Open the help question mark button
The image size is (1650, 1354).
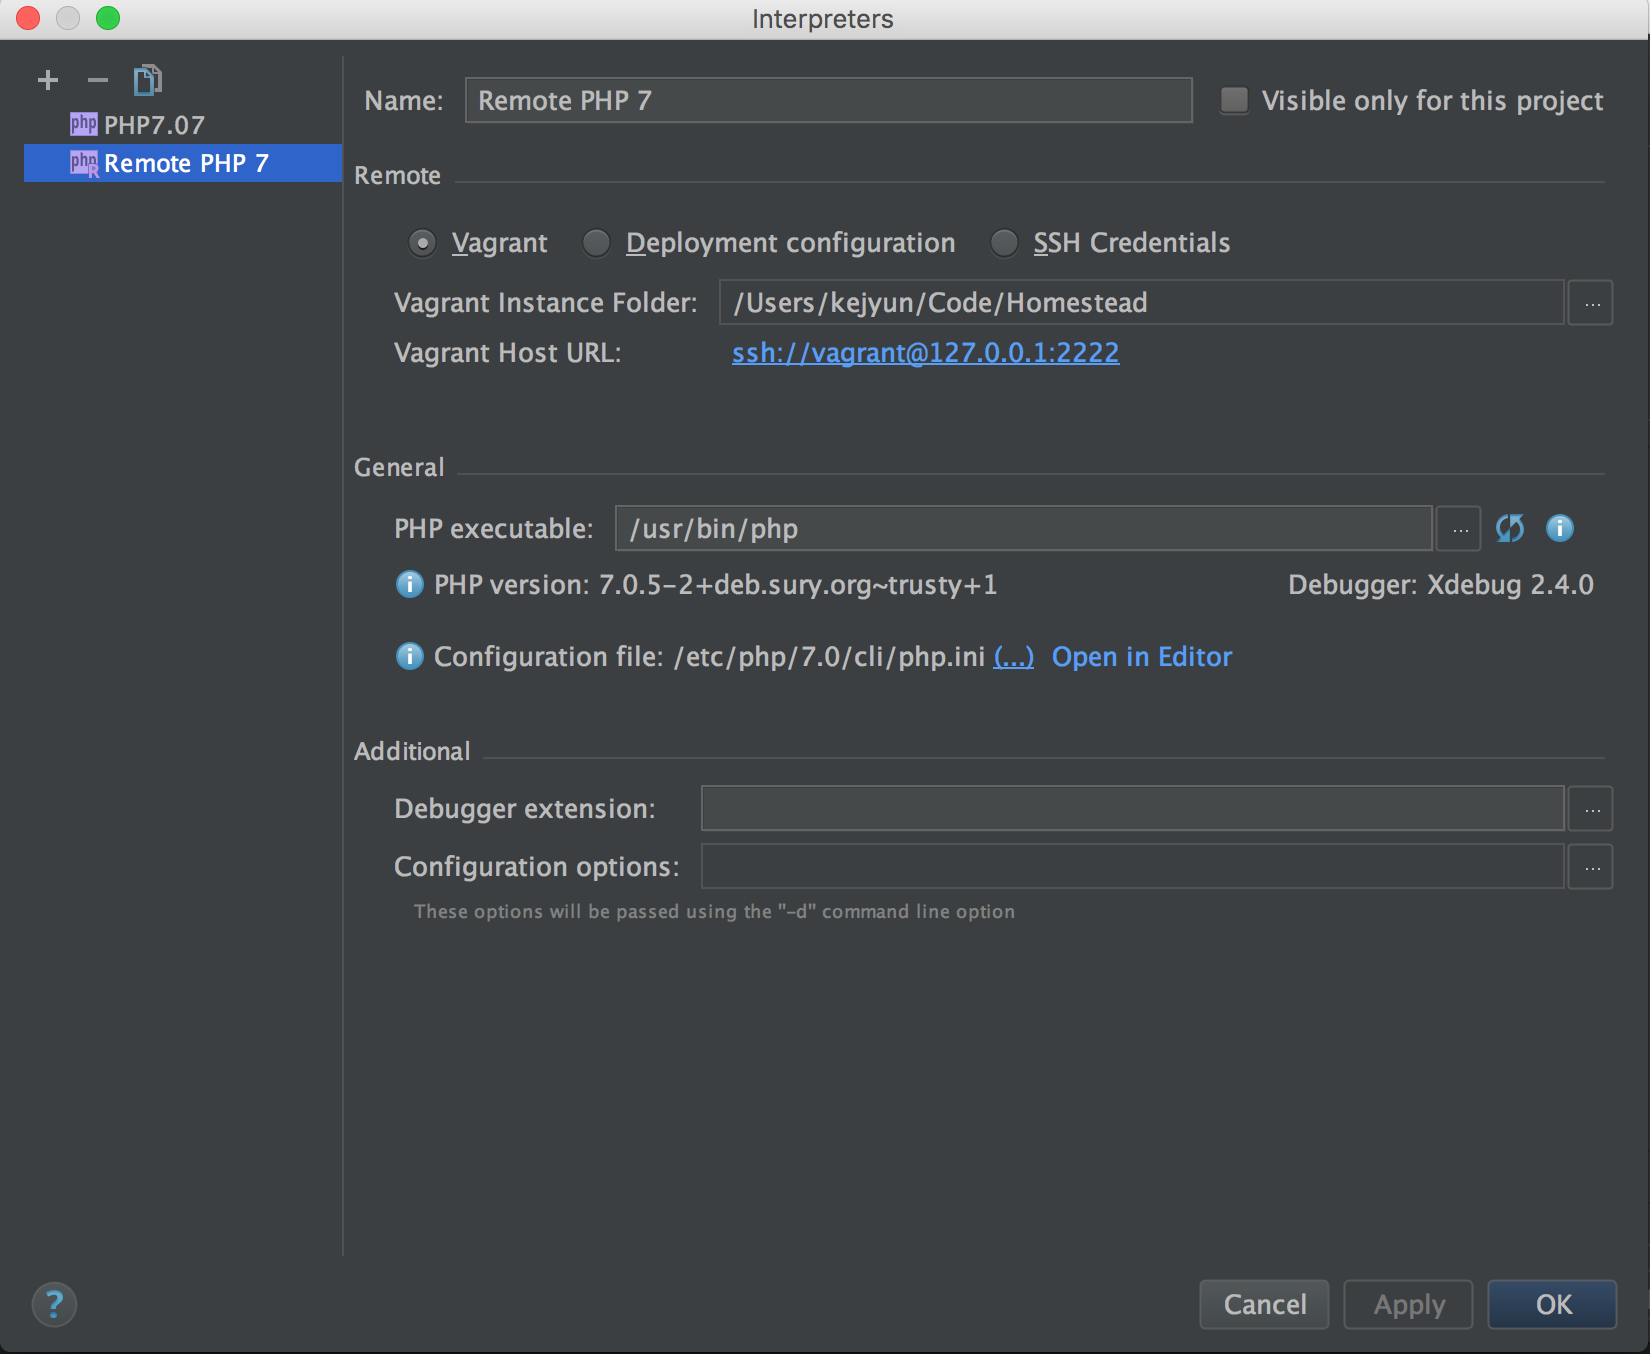click(54, 1304)
